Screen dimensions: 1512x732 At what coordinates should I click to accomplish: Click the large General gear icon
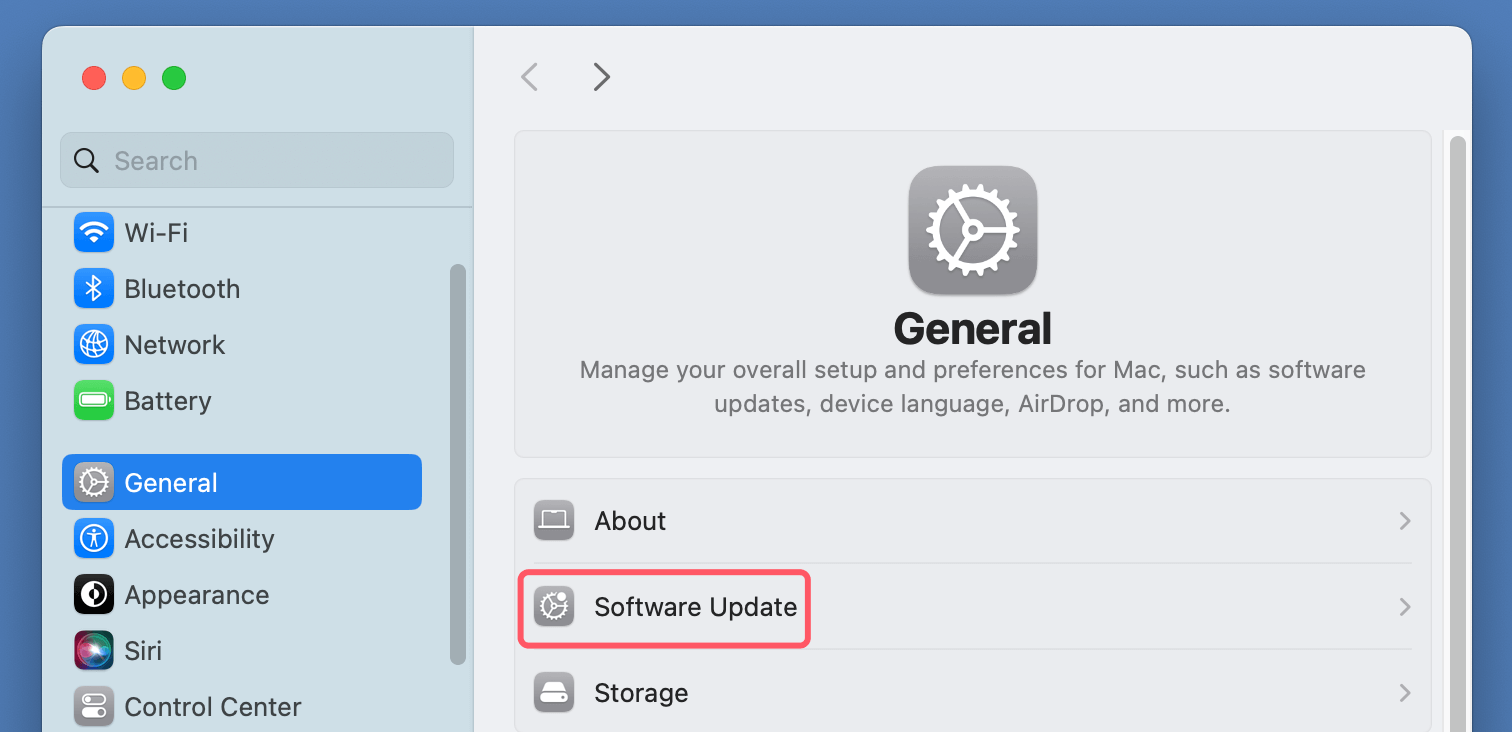[x=972, y=230]
